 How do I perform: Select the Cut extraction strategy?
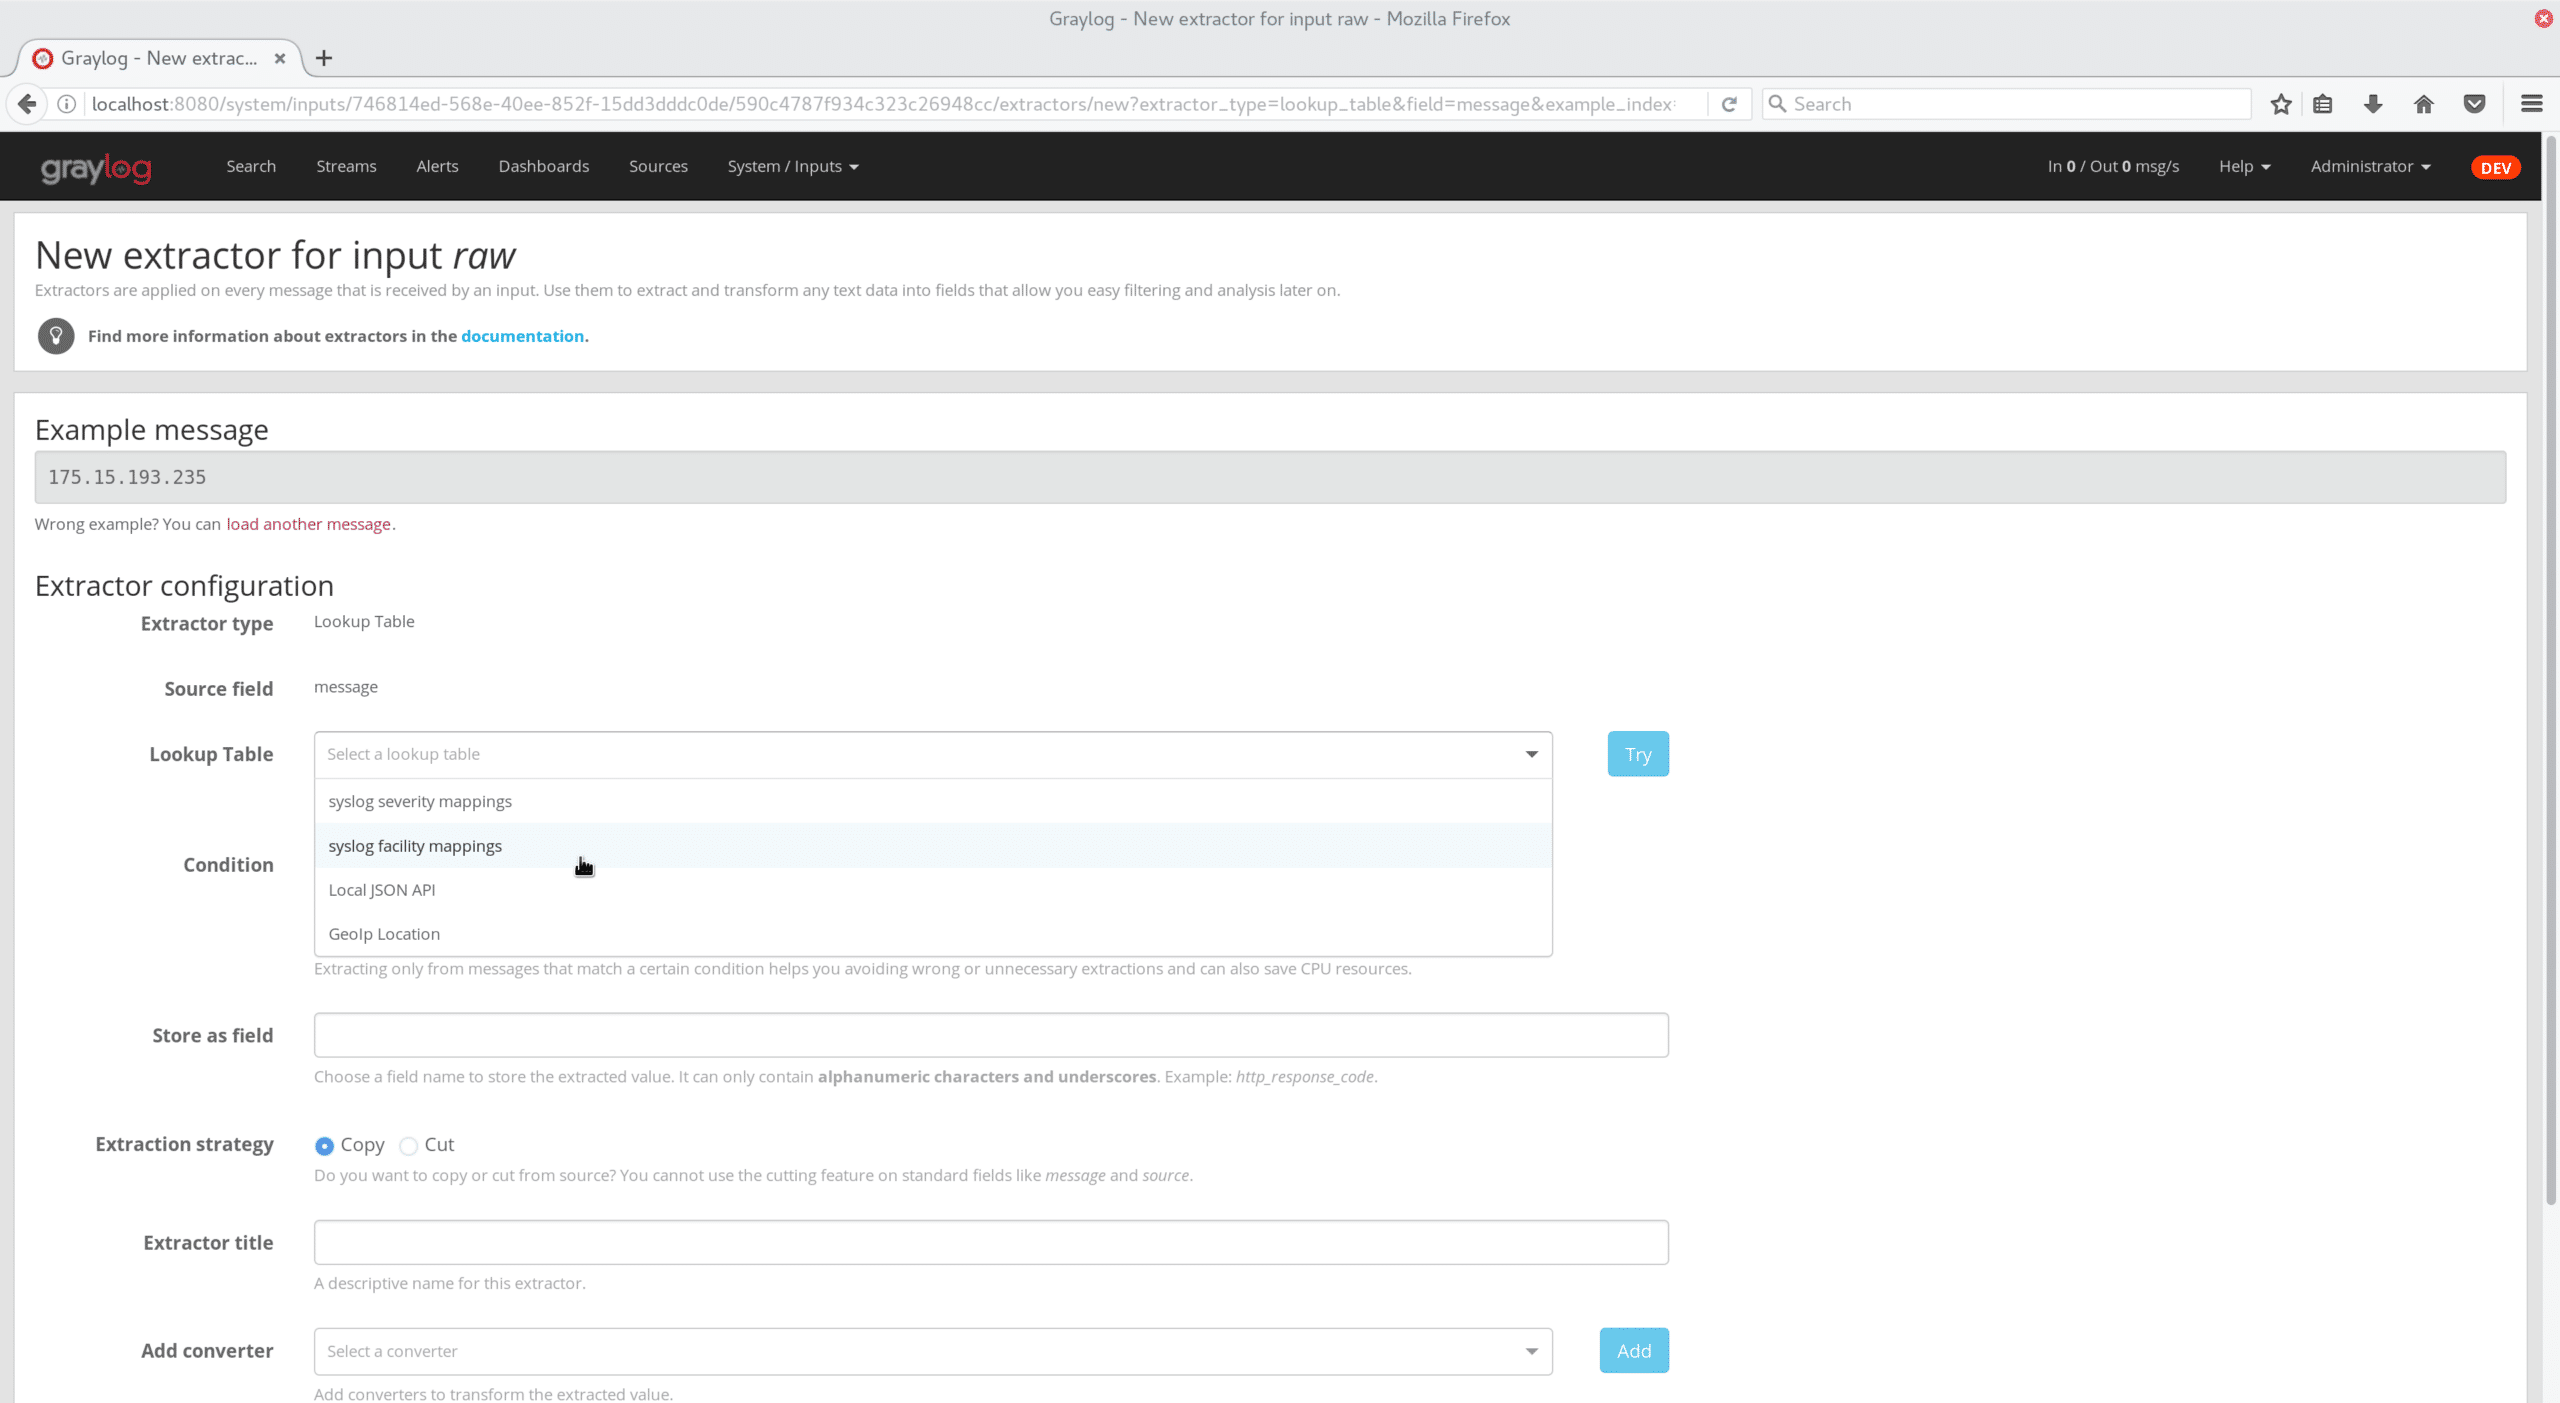[408, 1146]
